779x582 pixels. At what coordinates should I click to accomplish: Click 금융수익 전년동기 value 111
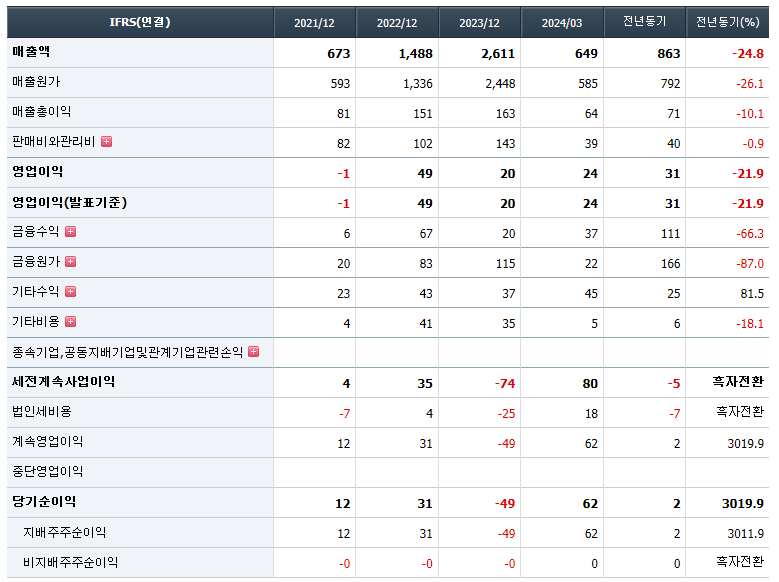pos(670,234)
